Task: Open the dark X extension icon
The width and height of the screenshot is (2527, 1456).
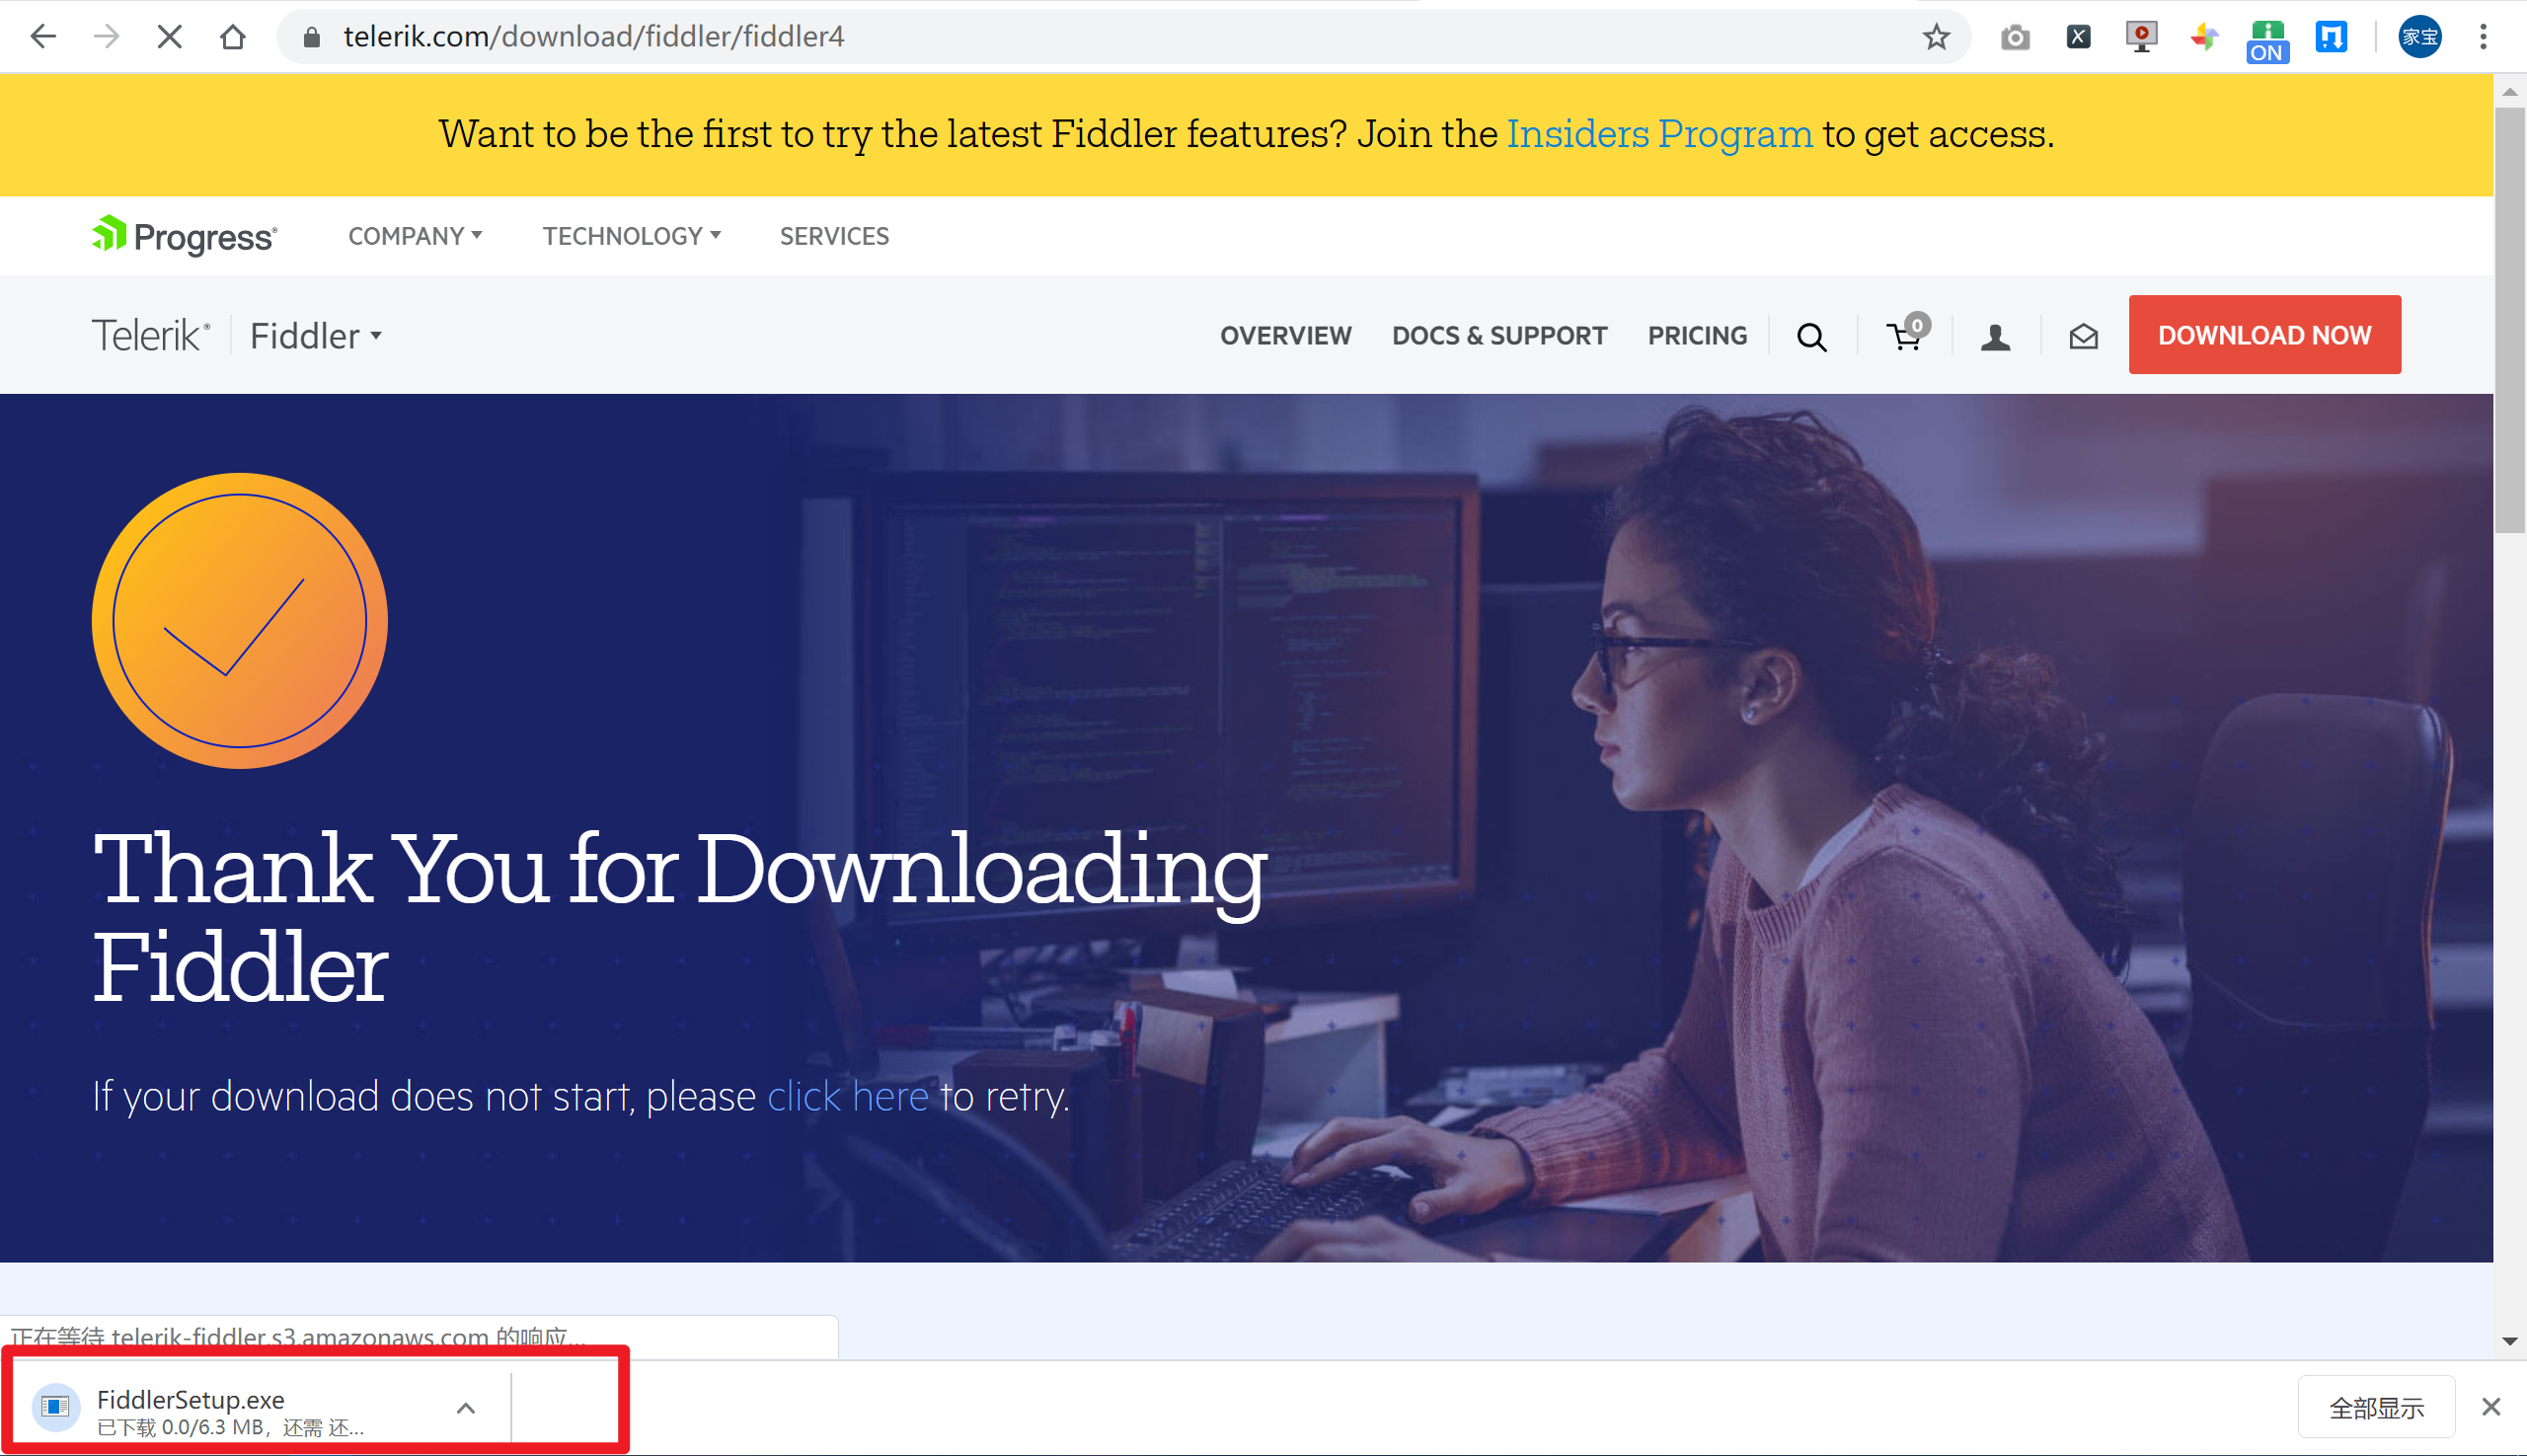Action: [x=2078, y=37]
